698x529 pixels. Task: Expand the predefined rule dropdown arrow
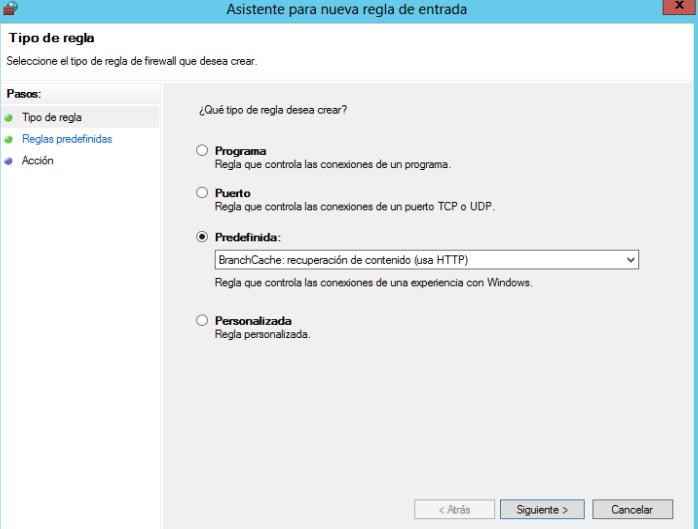pos(630,260)
